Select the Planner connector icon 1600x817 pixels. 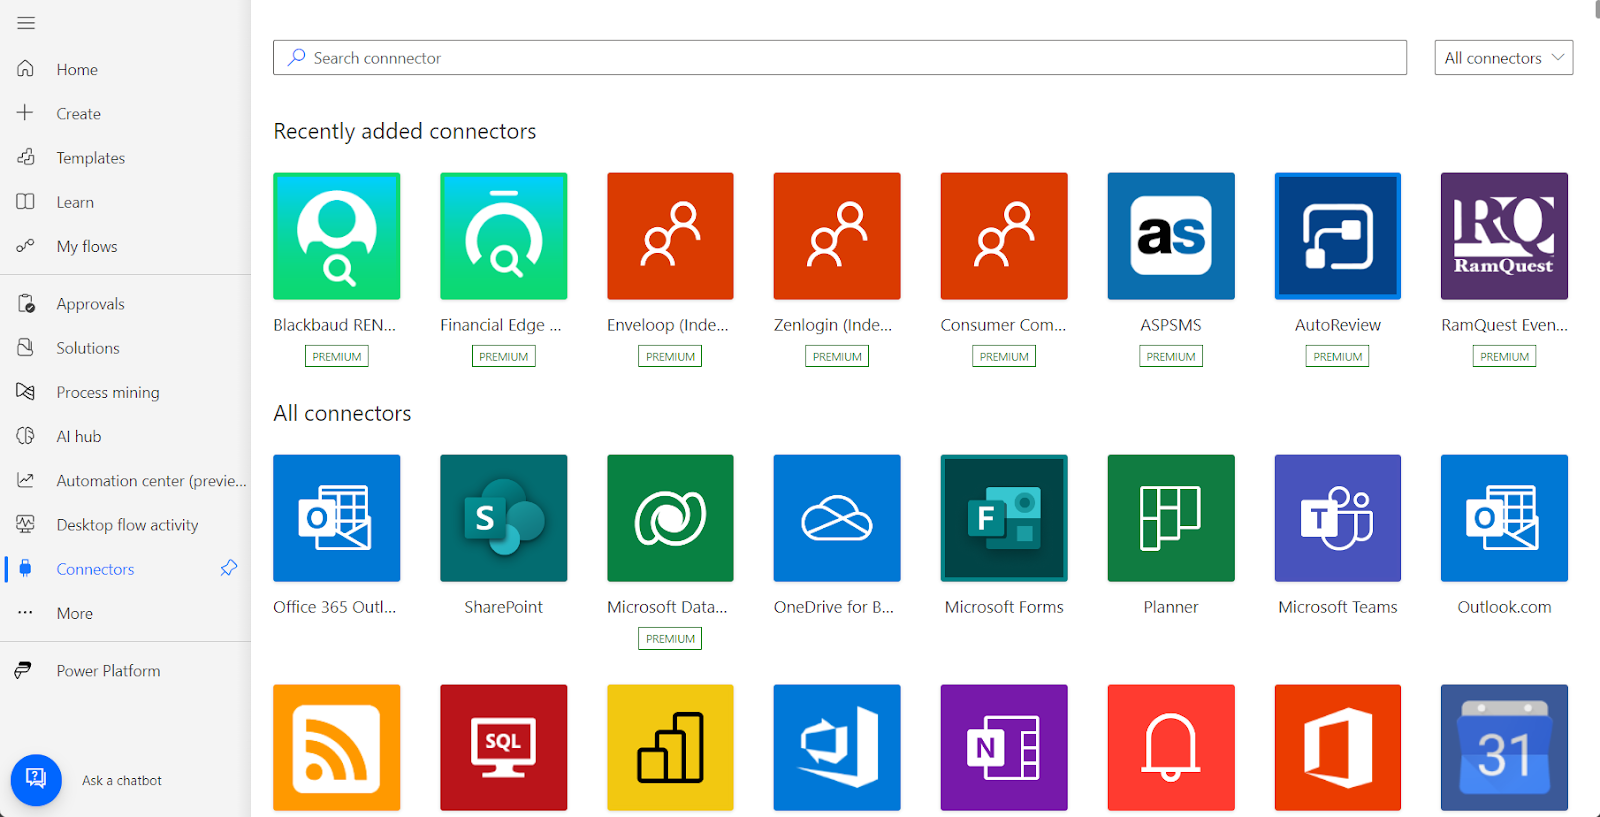point(1171,518)
